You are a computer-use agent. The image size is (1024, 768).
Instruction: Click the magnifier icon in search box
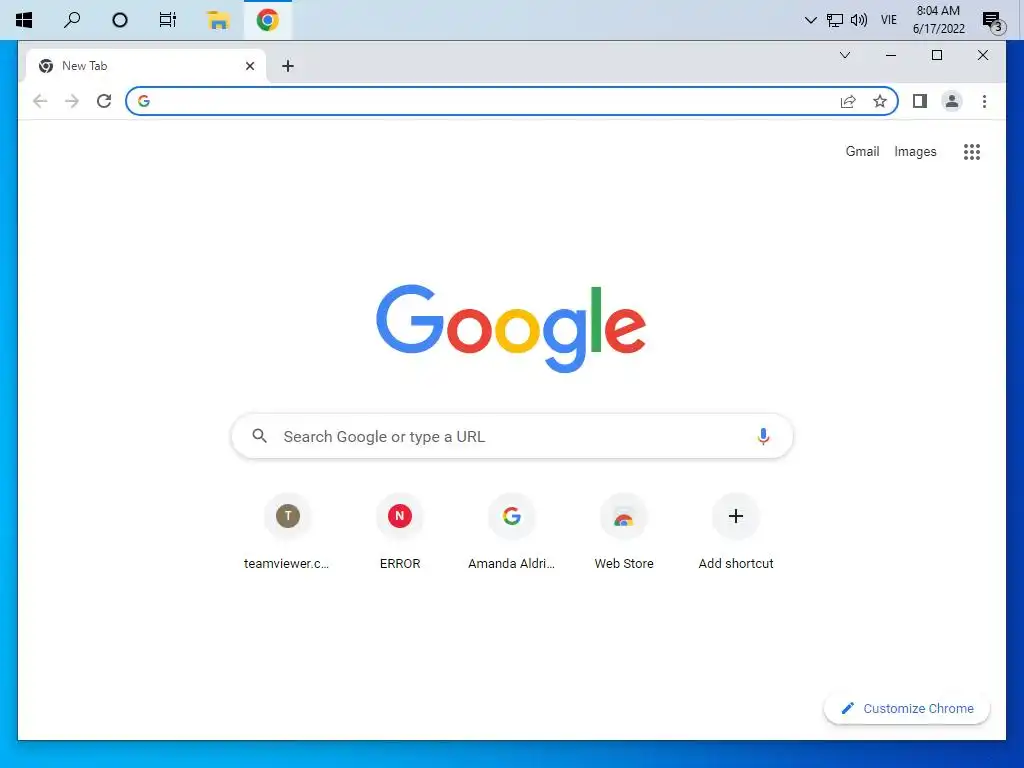coord(259,436)
